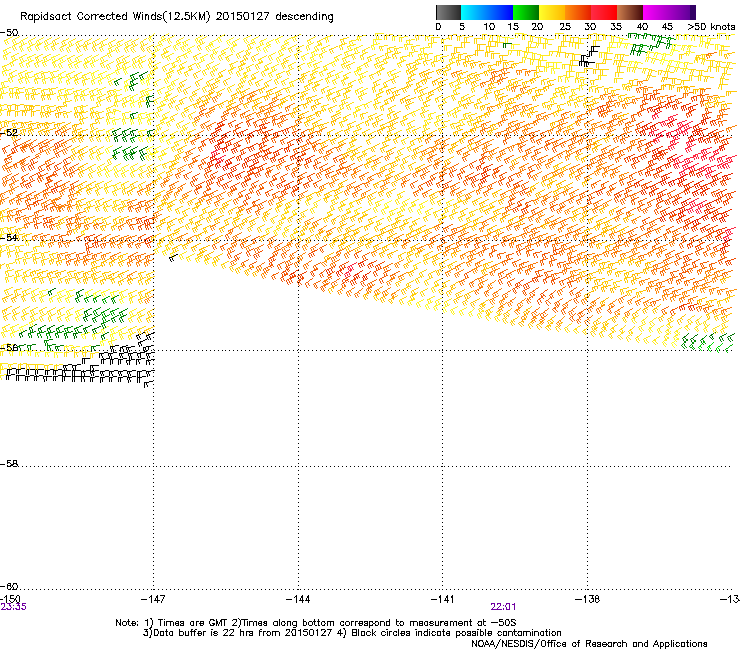This screenshot has width=740, height=650.
Task: Click the '-150' longitude axis label
Action: tap(10, 599)
